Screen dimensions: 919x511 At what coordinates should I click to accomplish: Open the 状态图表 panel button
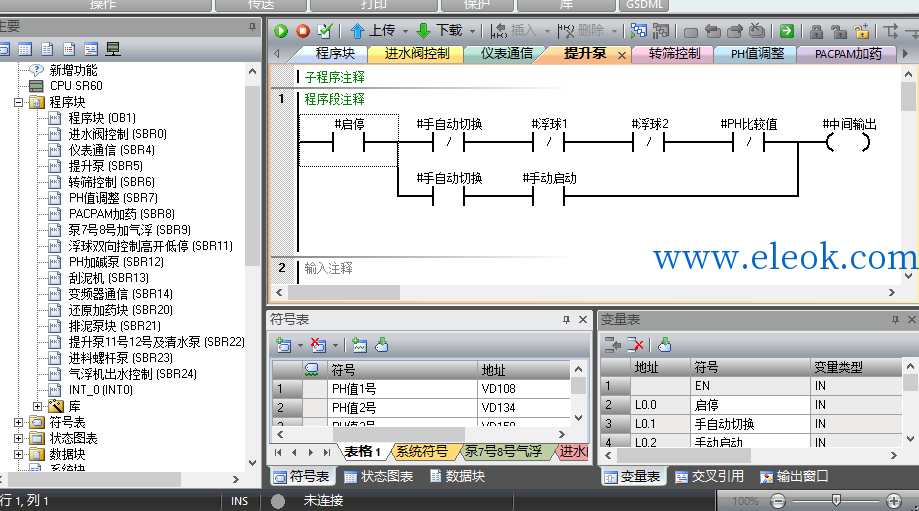379,477
